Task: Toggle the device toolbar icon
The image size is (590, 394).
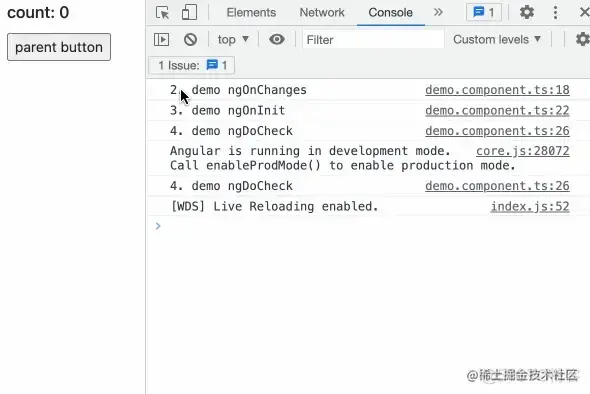Action: tap(189, 12)
